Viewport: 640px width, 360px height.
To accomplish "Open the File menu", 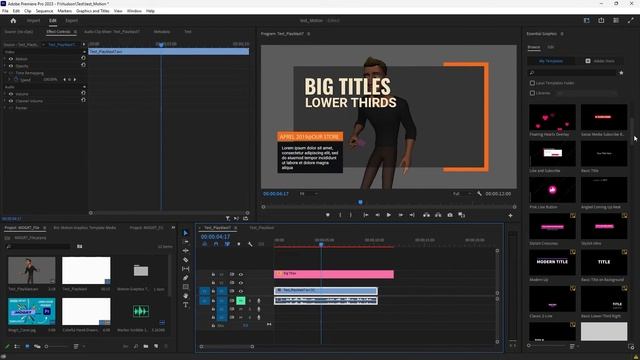I will tap(5, 11).
